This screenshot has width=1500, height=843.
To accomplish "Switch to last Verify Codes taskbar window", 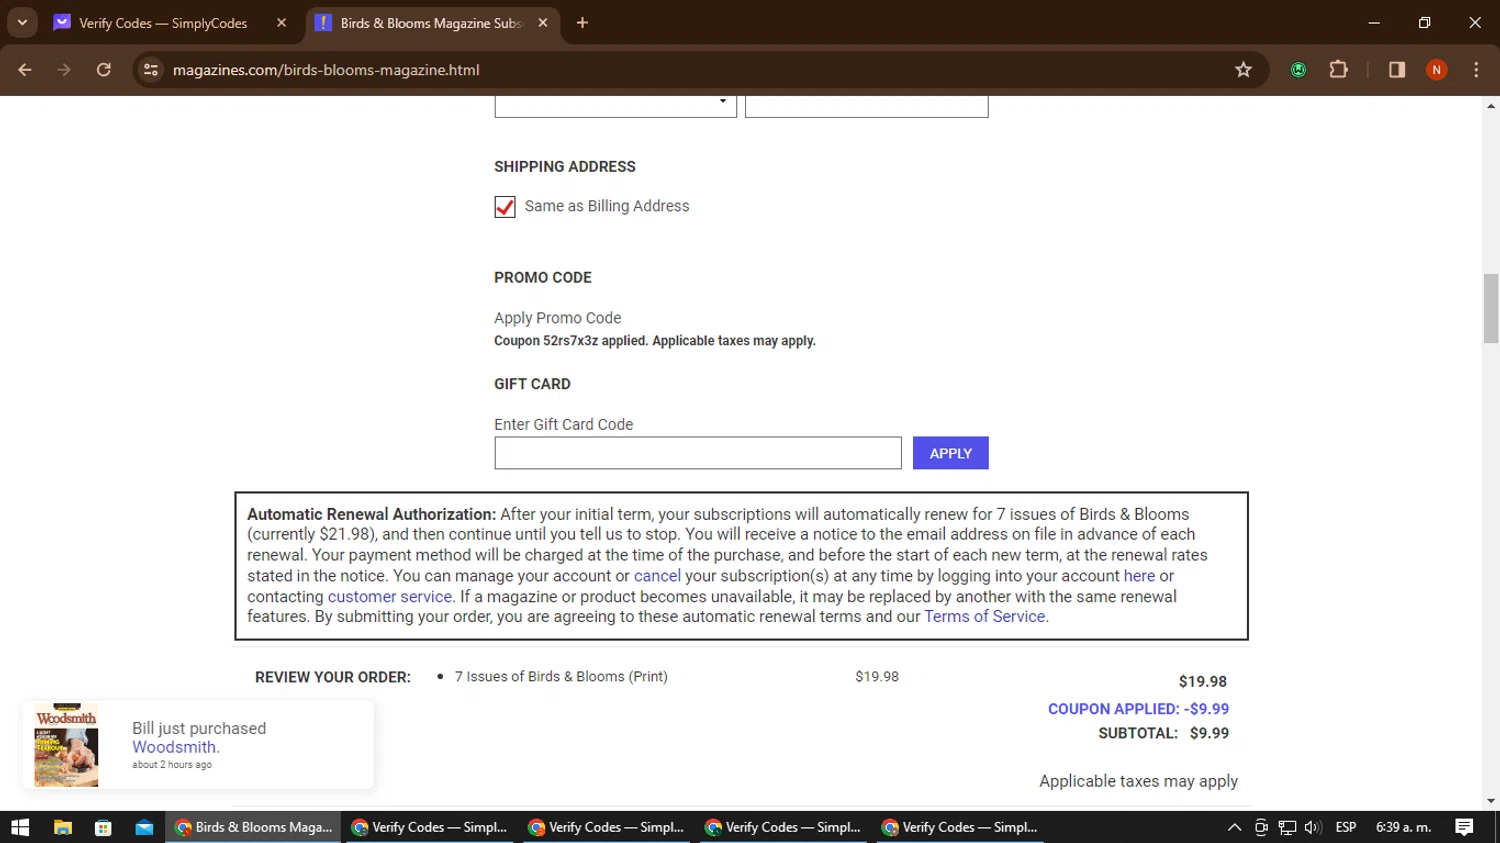I will click(960, 827).
